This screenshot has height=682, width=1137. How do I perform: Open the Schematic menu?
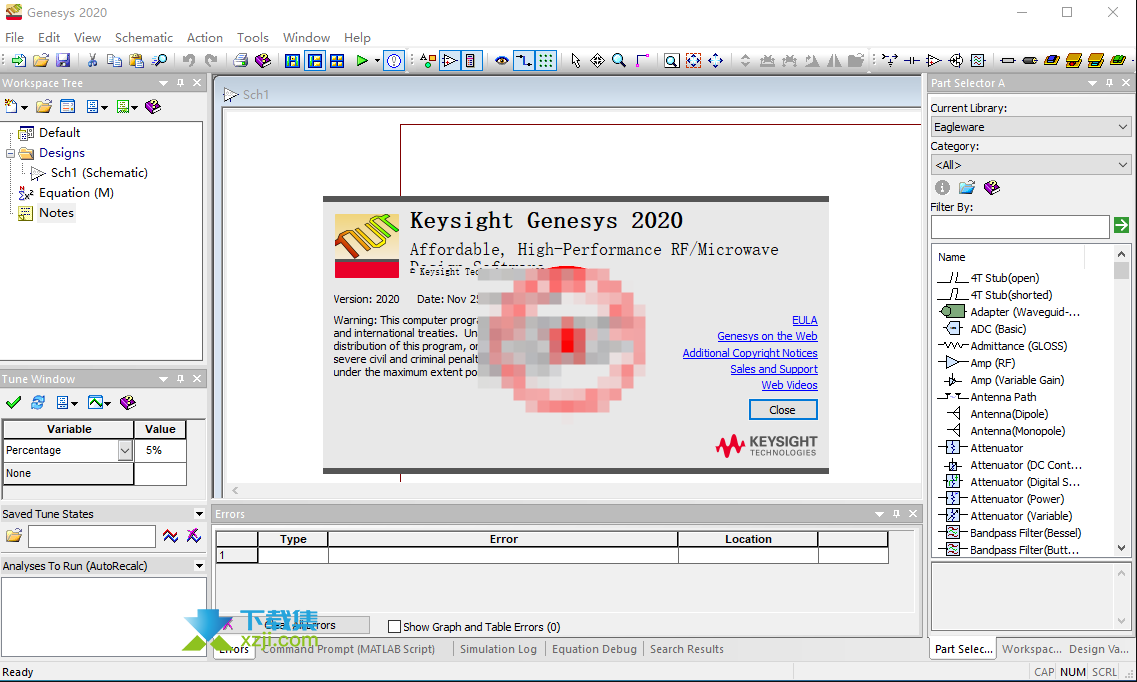tap(144, 38)
